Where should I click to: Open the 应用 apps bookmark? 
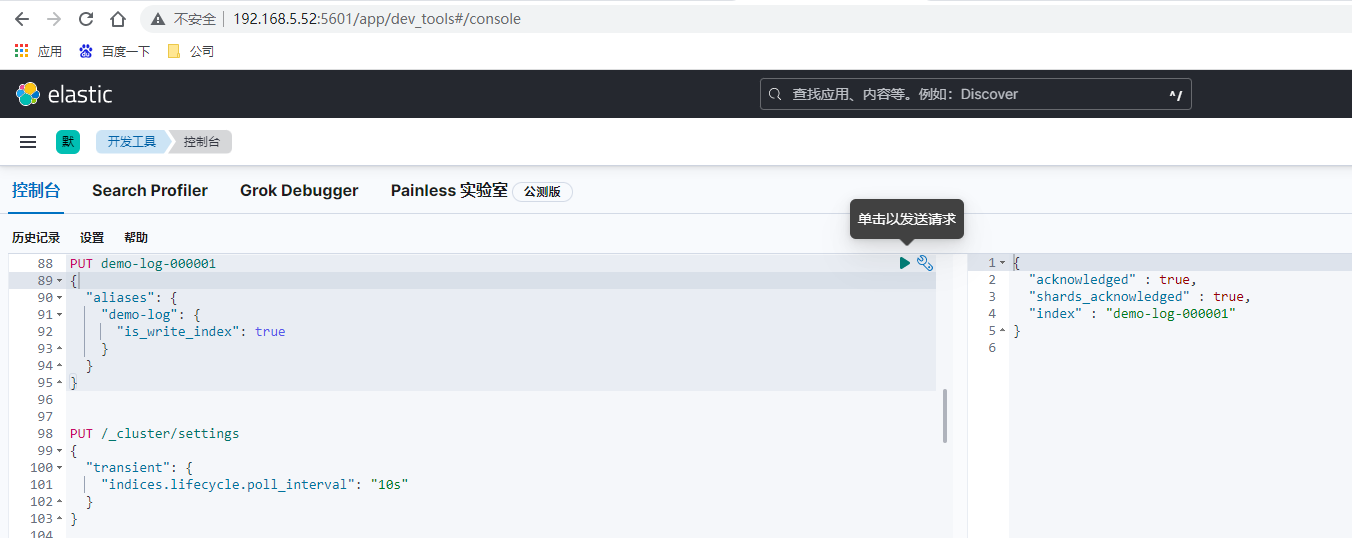click(38, 51)
